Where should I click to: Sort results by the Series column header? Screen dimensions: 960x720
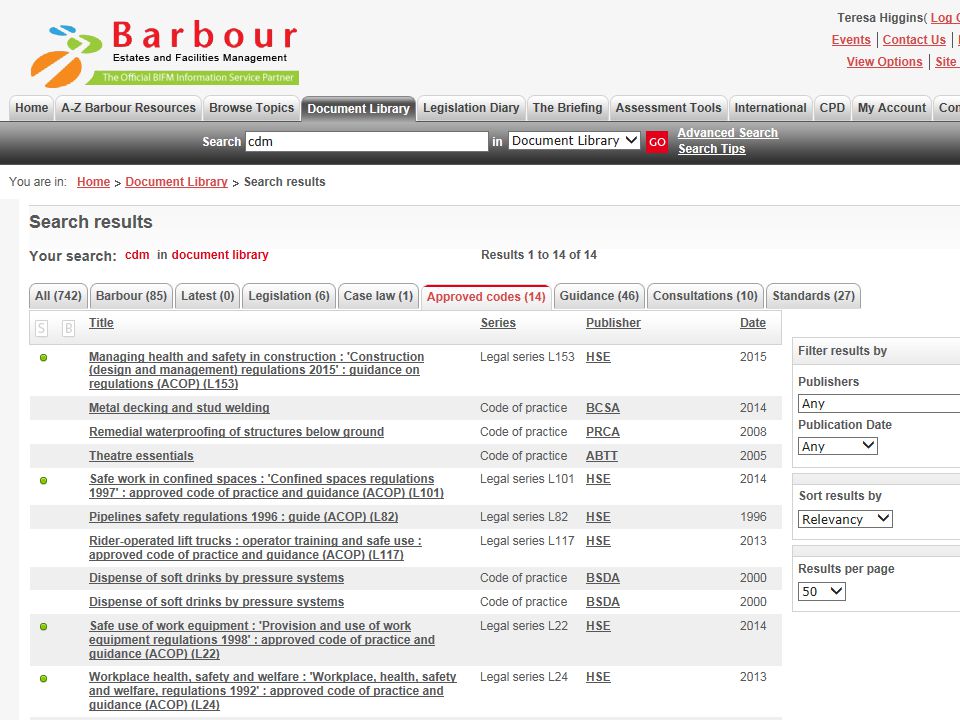coord(498,323)
